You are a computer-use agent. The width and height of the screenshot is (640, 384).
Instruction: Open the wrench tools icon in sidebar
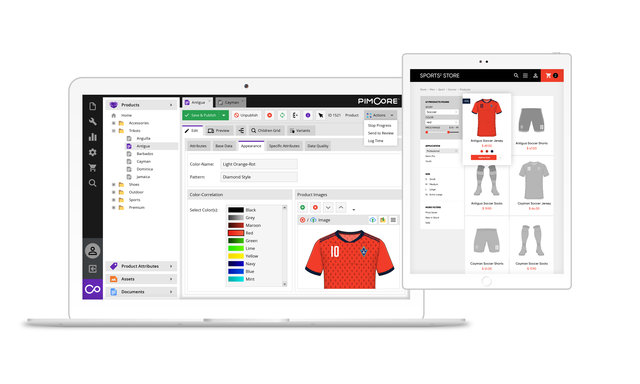tap(93, 122)
